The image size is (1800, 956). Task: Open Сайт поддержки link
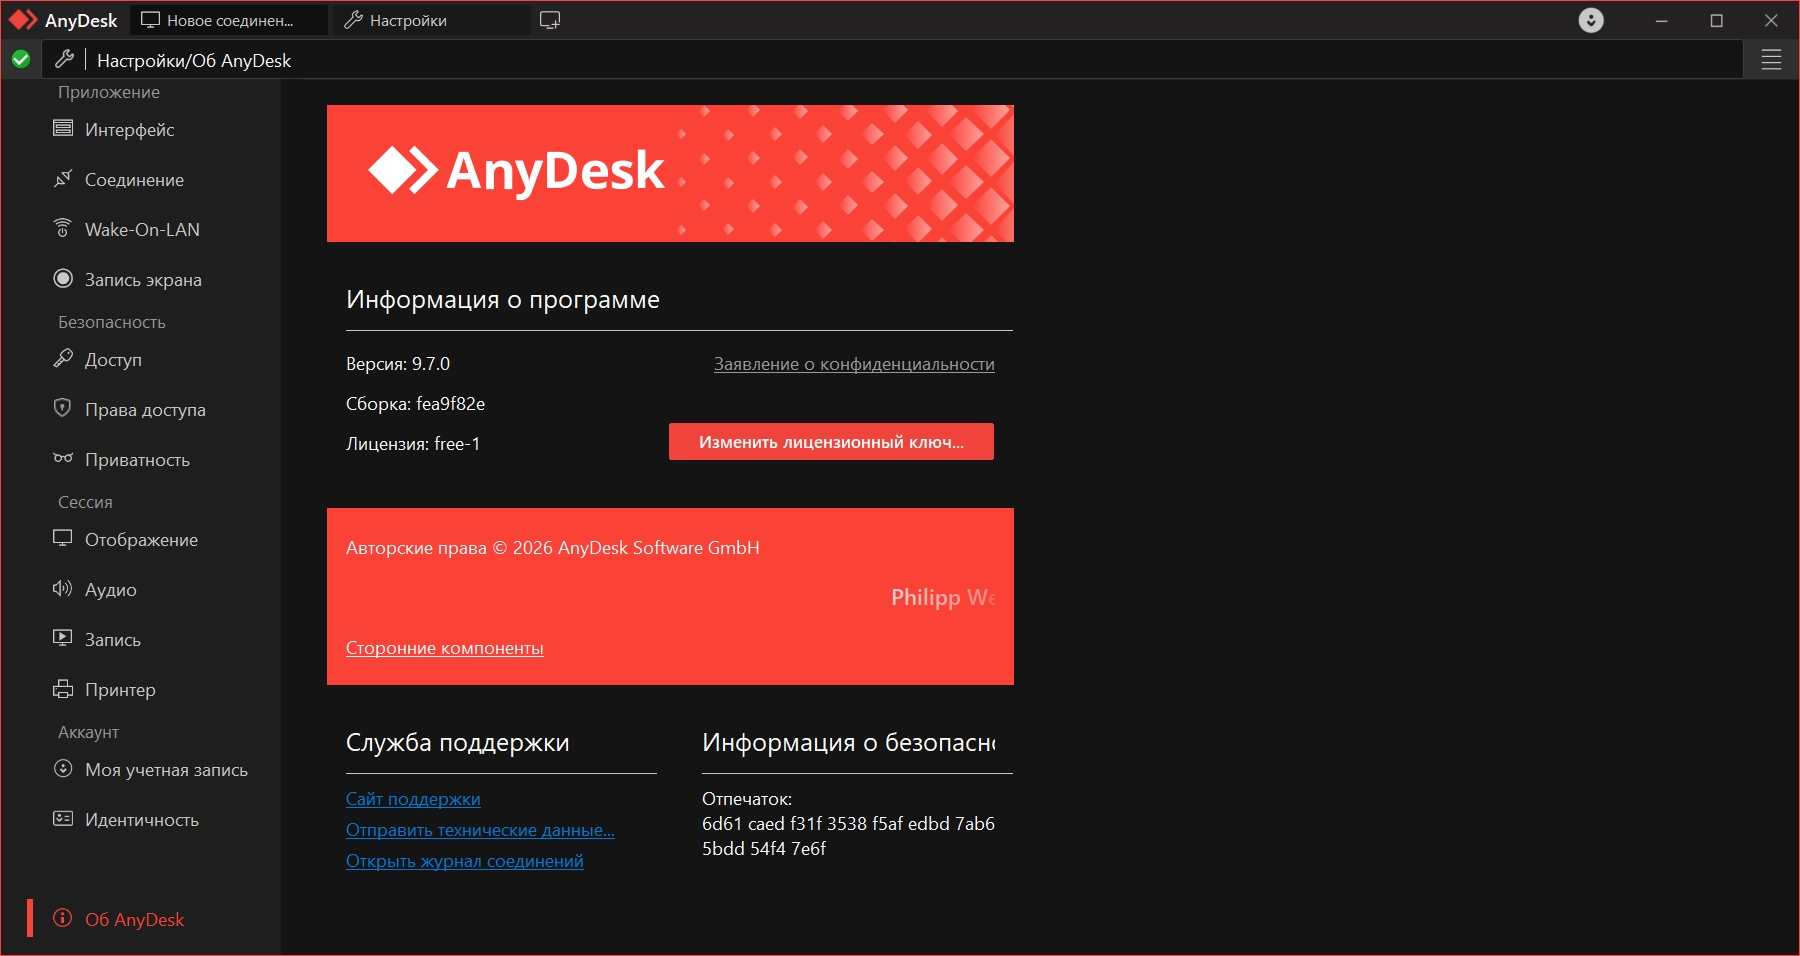point(413,799)
